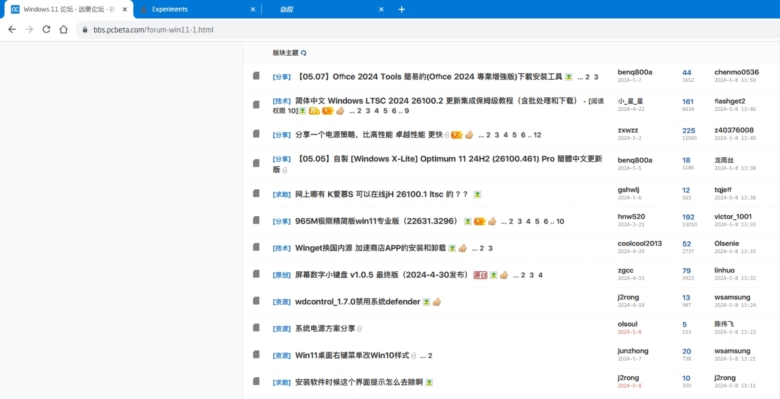
Task: Click the padlock site-info icon in address bar
Action: point(85,30)
